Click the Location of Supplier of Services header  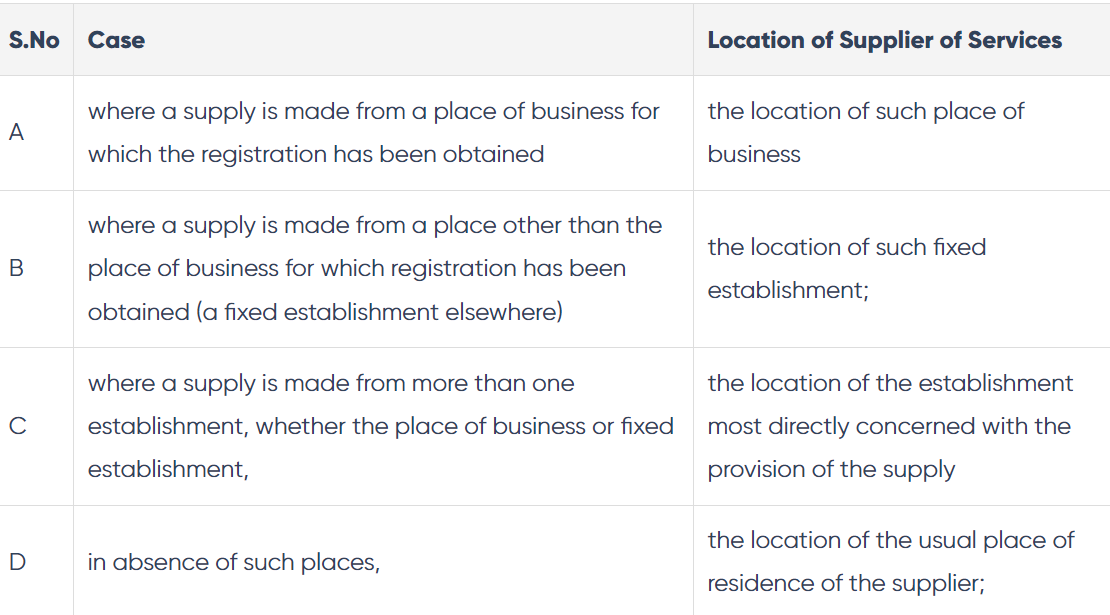pos(884,40)
